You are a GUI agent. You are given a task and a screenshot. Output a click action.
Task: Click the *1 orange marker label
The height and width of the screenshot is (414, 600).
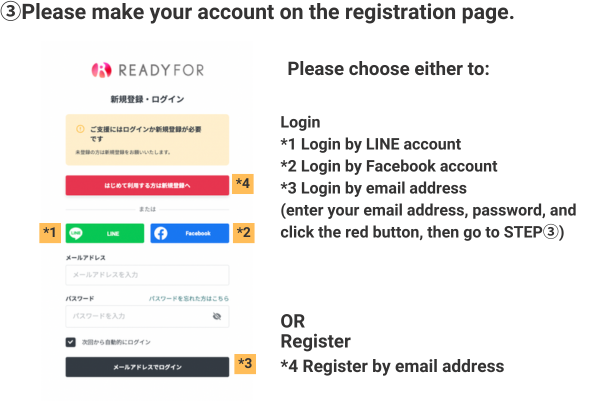[x=50, y=233]
